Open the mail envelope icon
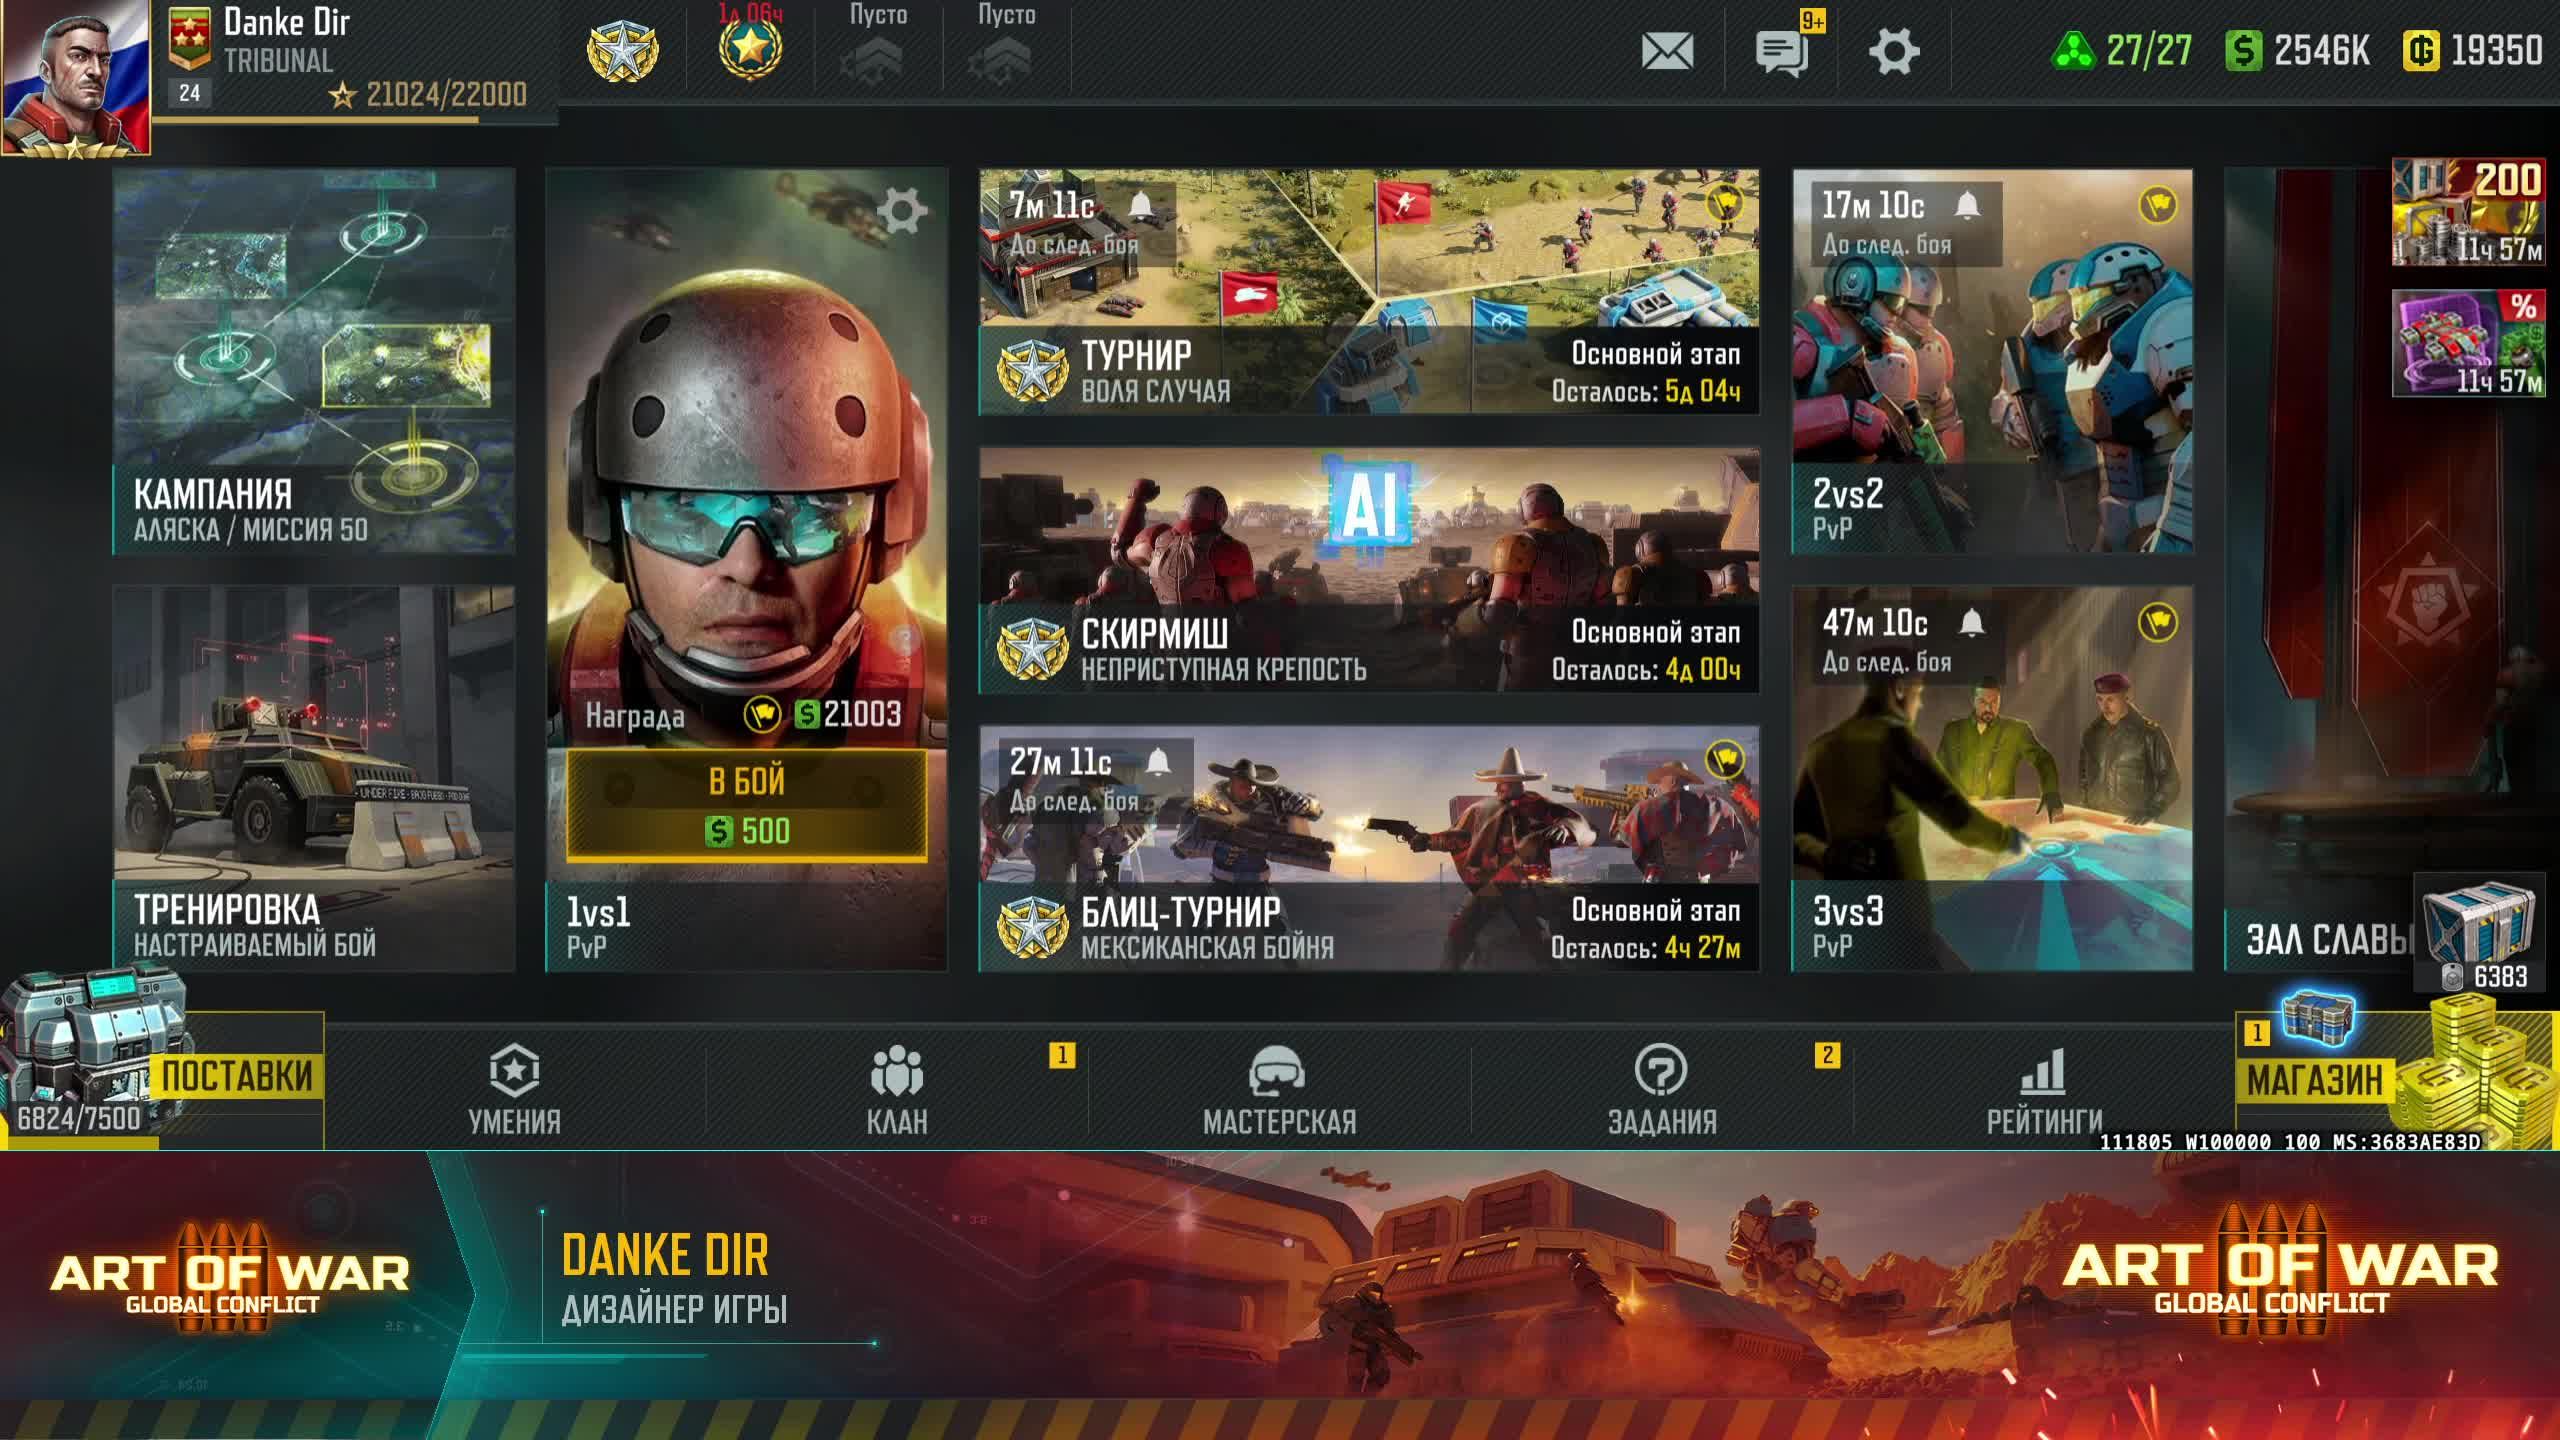The width and height of the screenshot is (2560, 1440). tap(1667, 51)
